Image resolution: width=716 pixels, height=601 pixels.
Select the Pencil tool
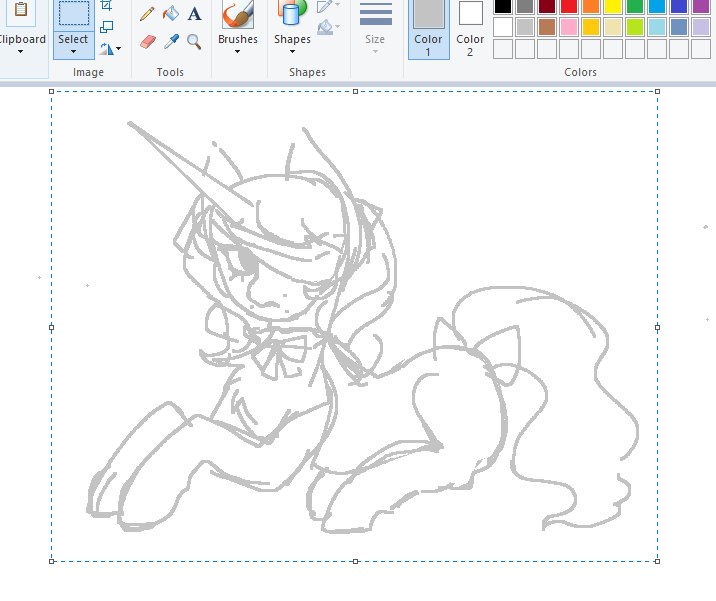click(x=147, y=14)
